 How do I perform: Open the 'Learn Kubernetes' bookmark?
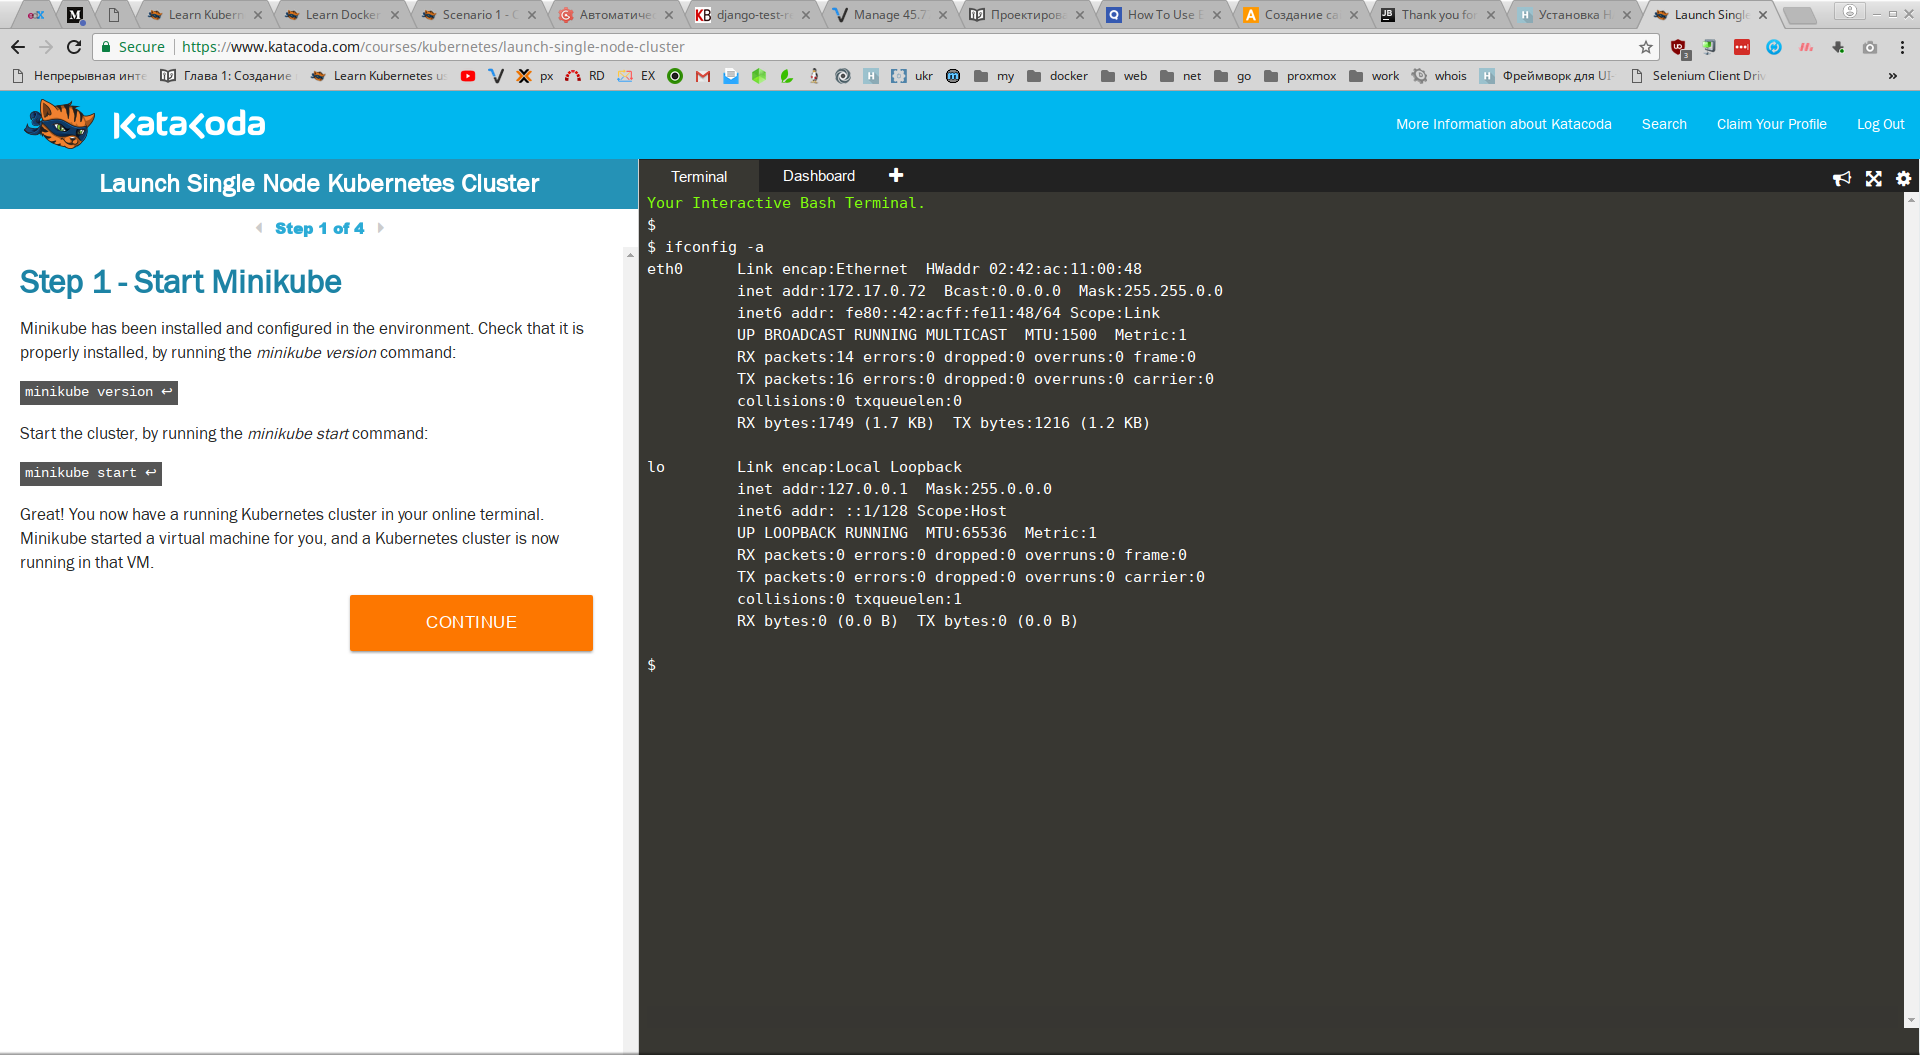coord(379,76)
